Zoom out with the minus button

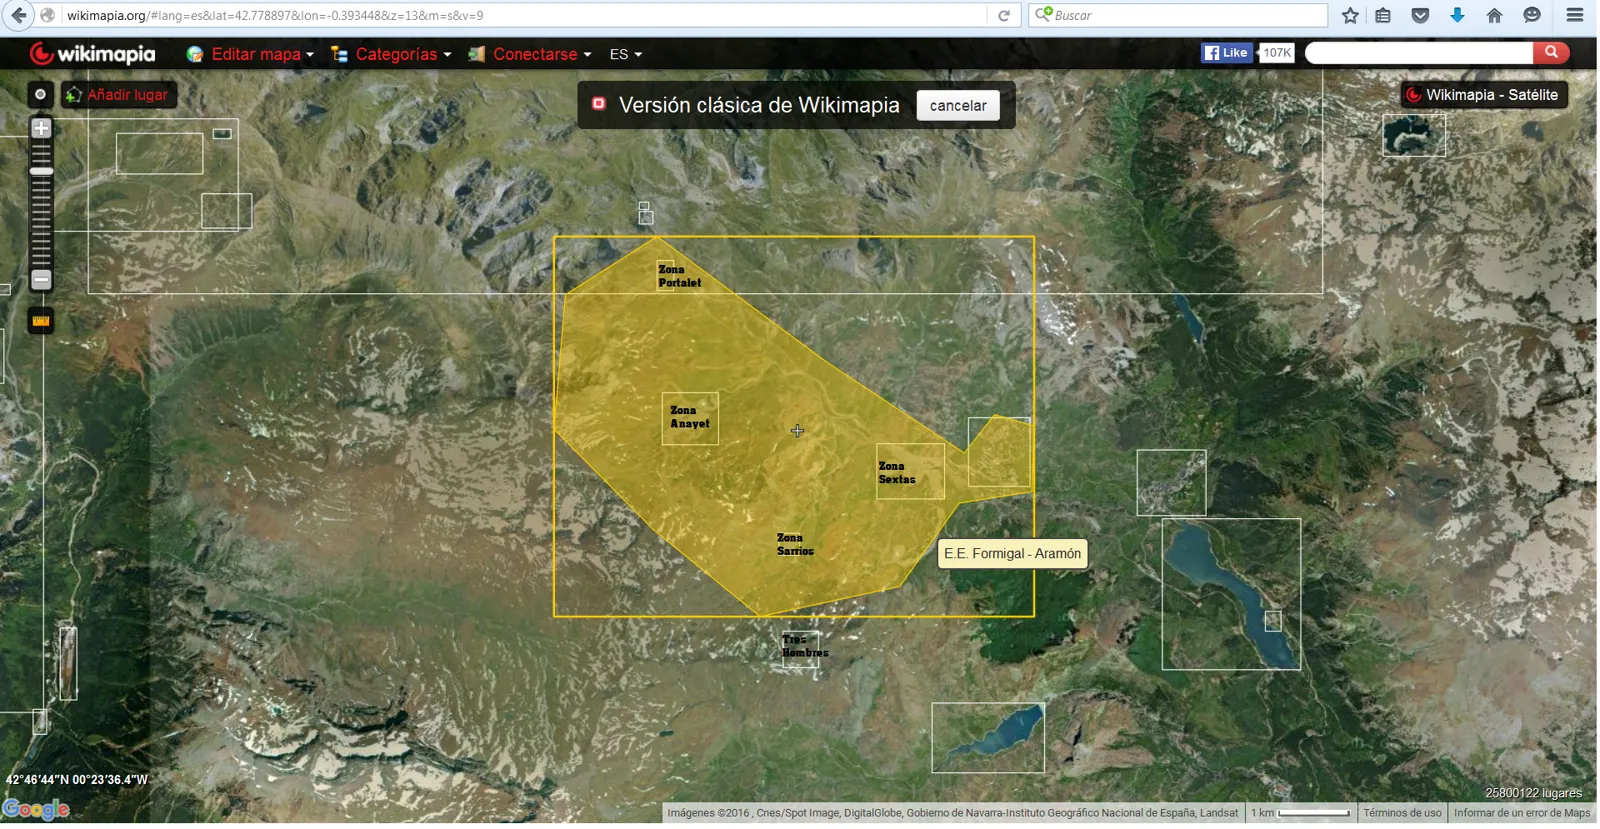(x=41, y=280)
